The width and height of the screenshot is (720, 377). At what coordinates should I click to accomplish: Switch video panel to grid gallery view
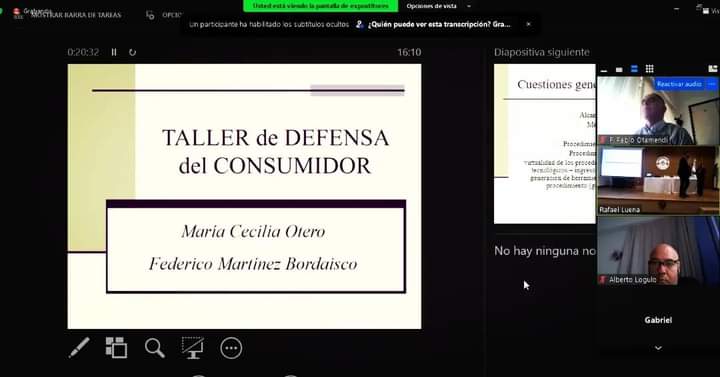649,69
